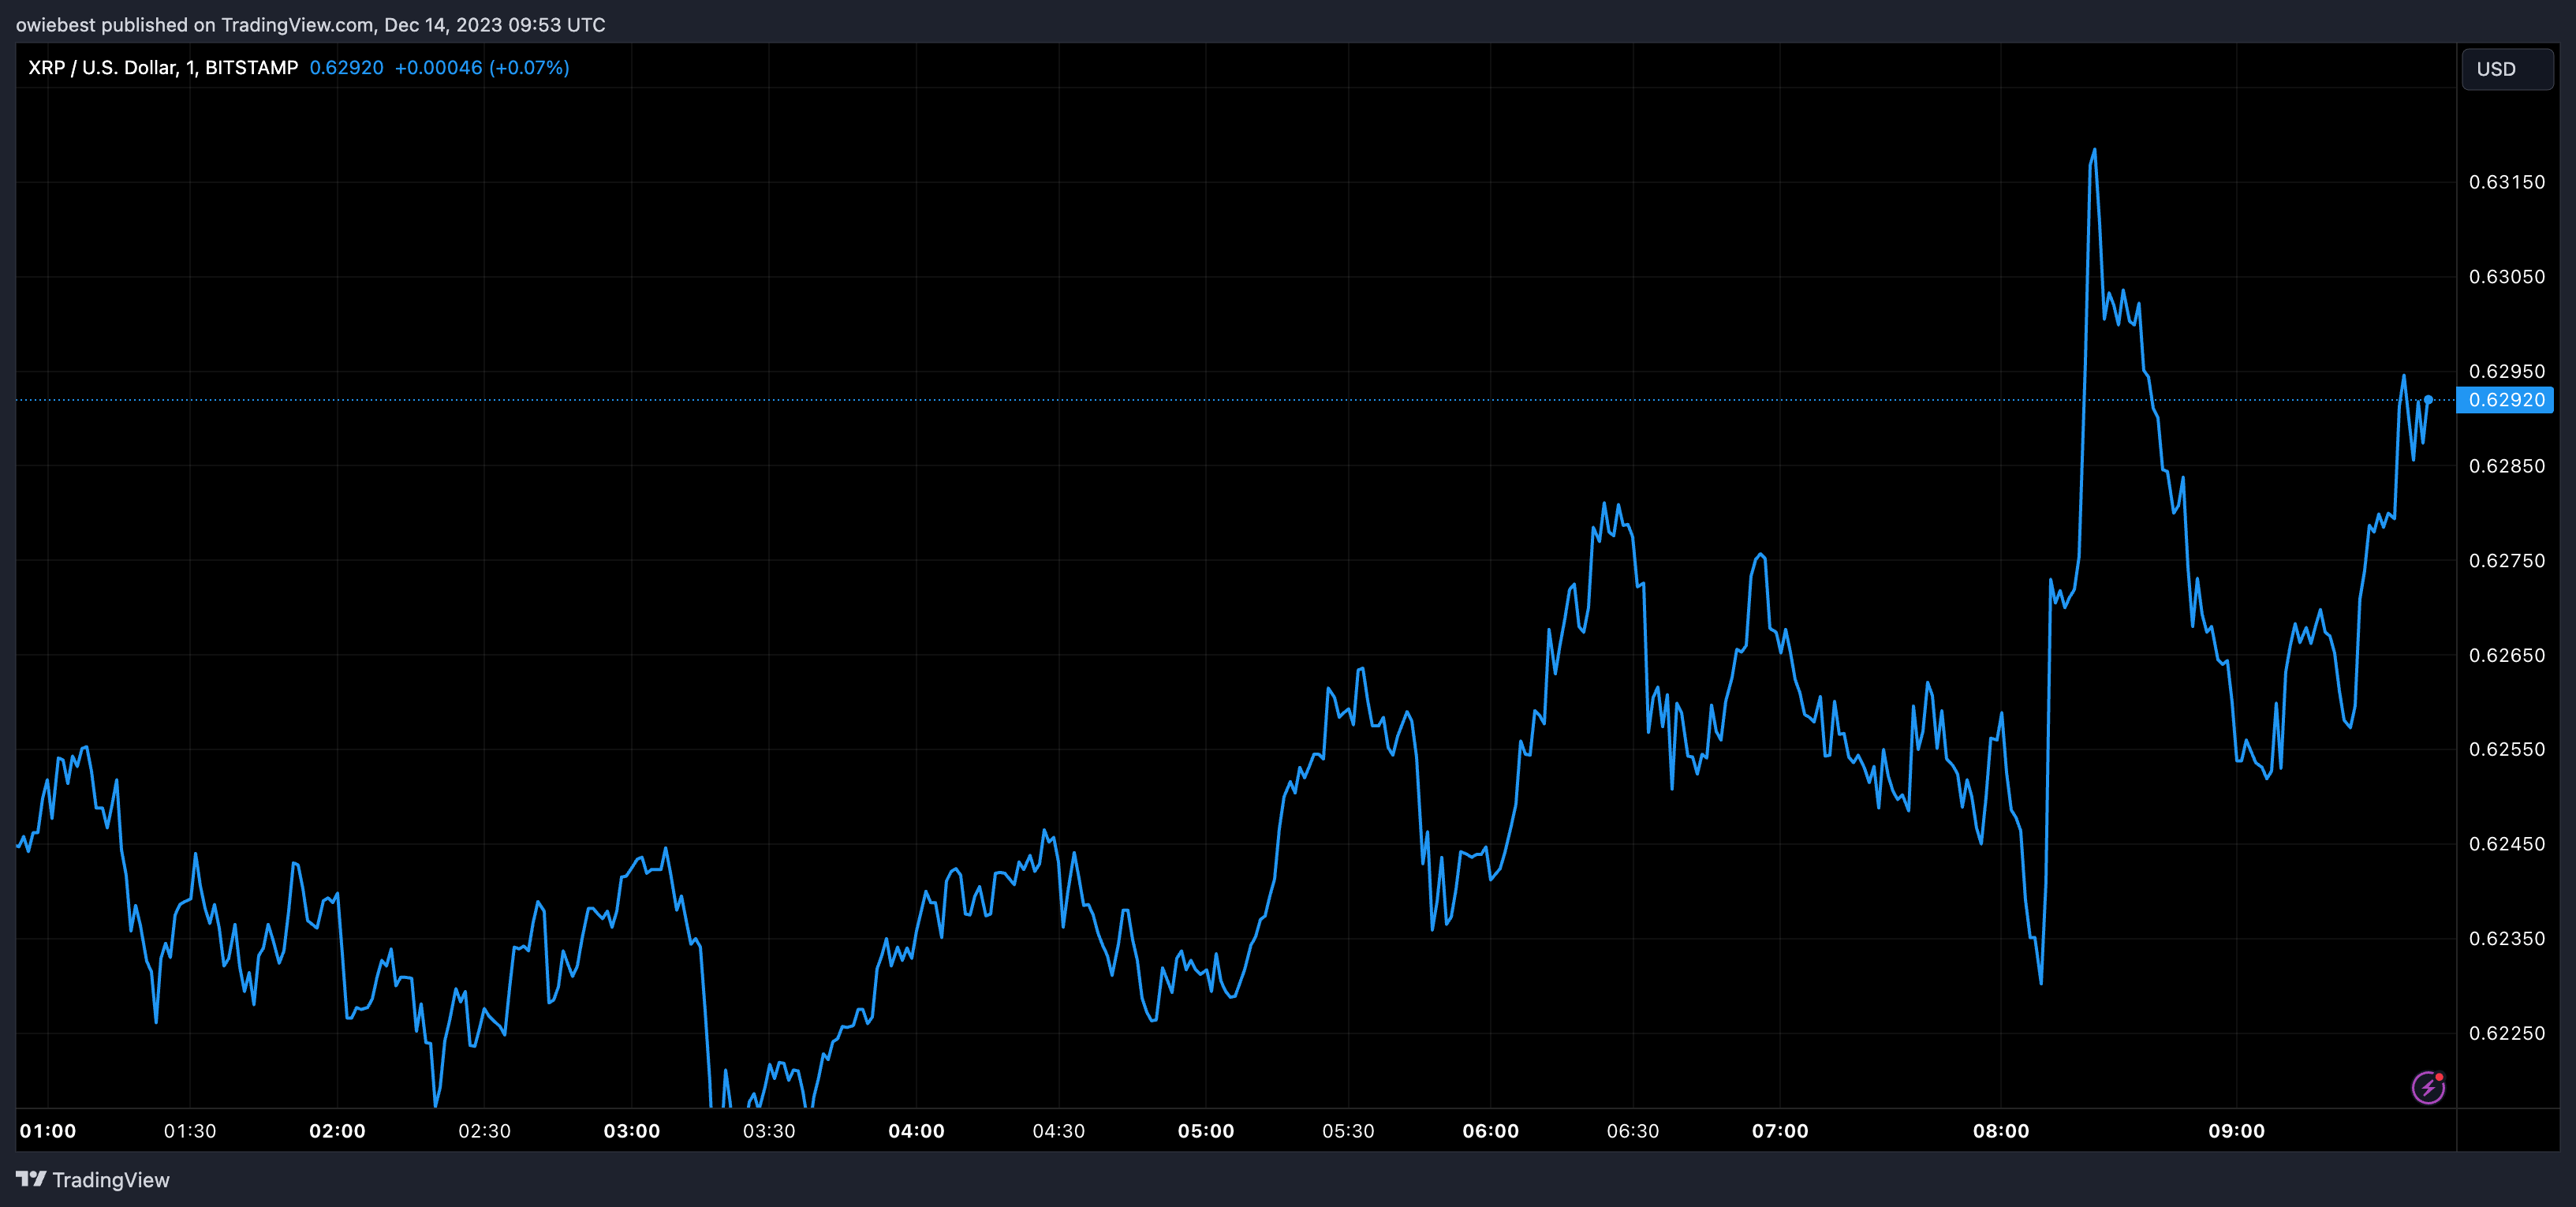Image resolution: width=2576 pixels, height=1207 pixels.
Task: Open the USD currency selector
Action: (2507, 69)
